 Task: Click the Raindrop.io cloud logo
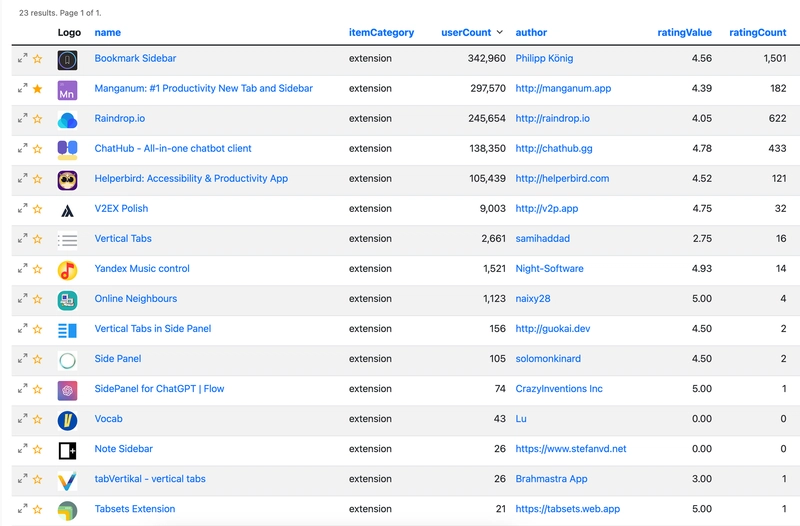[67, 120]
